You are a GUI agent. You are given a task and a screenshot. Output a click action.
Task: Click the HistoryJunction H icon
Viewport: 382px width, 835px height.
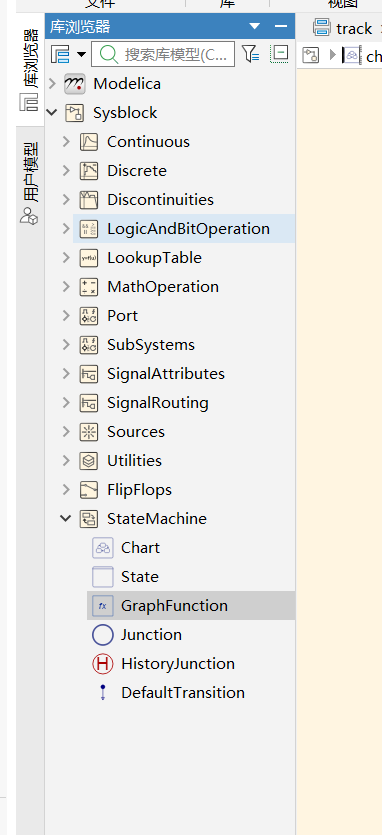point(103,664)
